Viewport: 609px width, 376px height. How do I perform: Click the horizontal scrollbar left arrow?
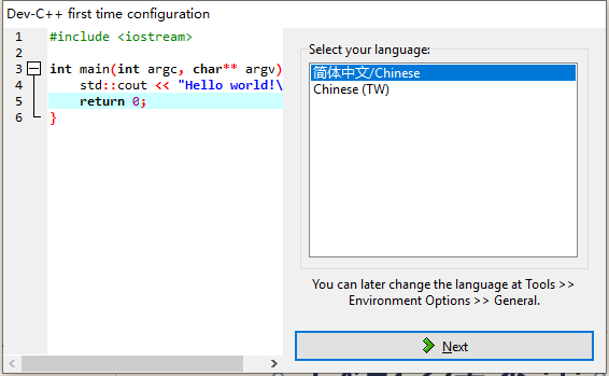click(12, 364)
